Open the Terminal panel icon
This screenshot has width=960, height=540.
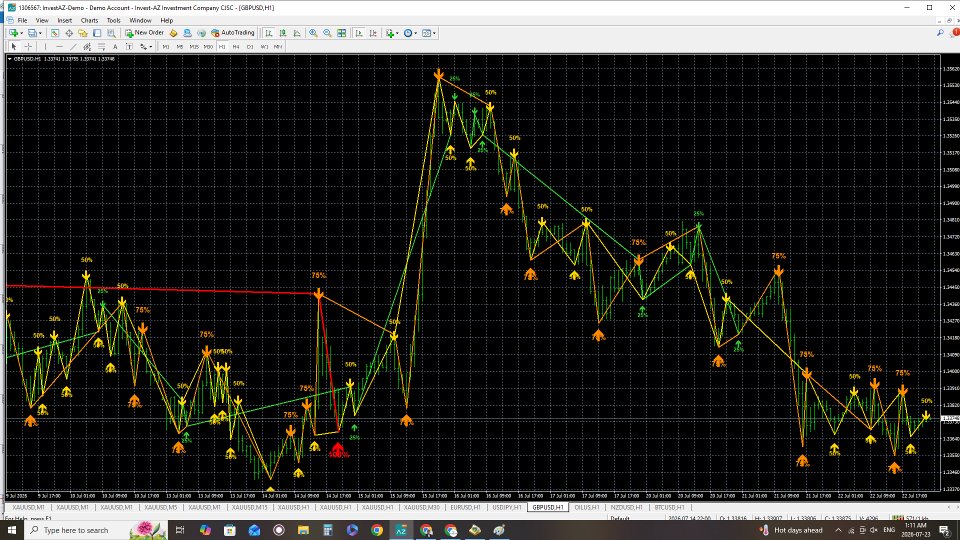click(x=97, y=33)
